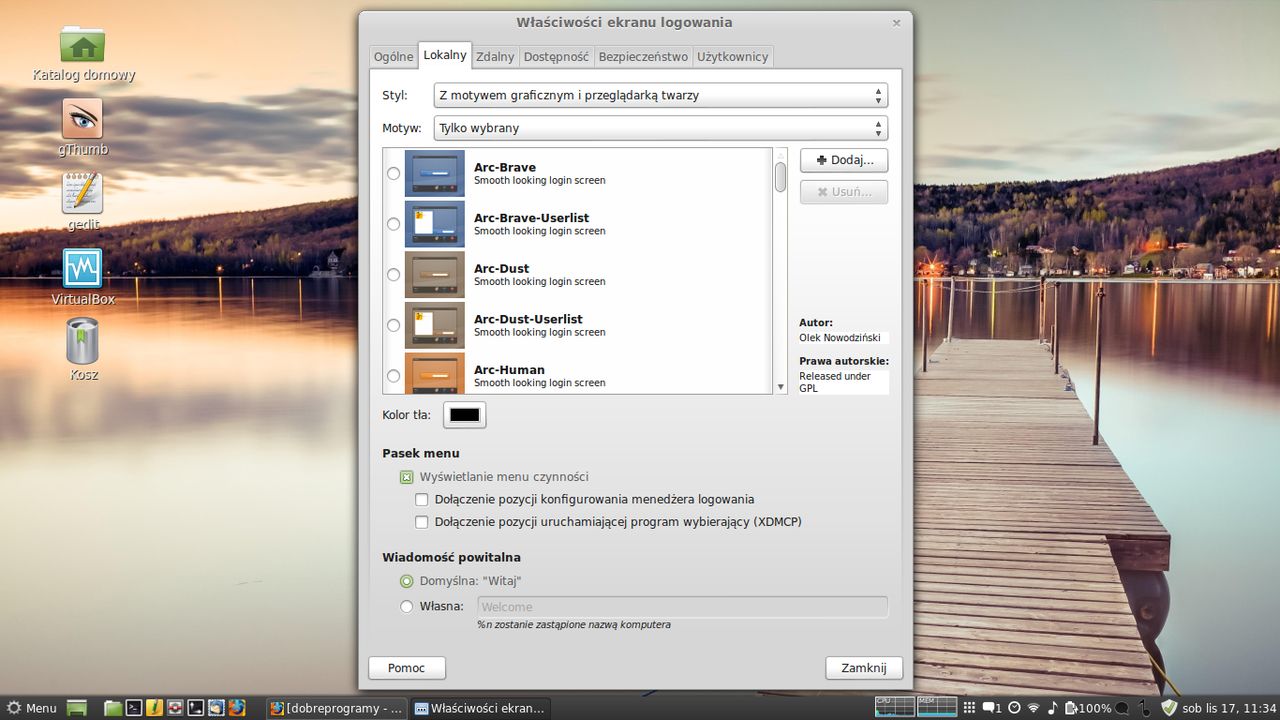Click the red lifebuoy panel launcher
This screenshot has height=720, width=1280.
point(174,708)
